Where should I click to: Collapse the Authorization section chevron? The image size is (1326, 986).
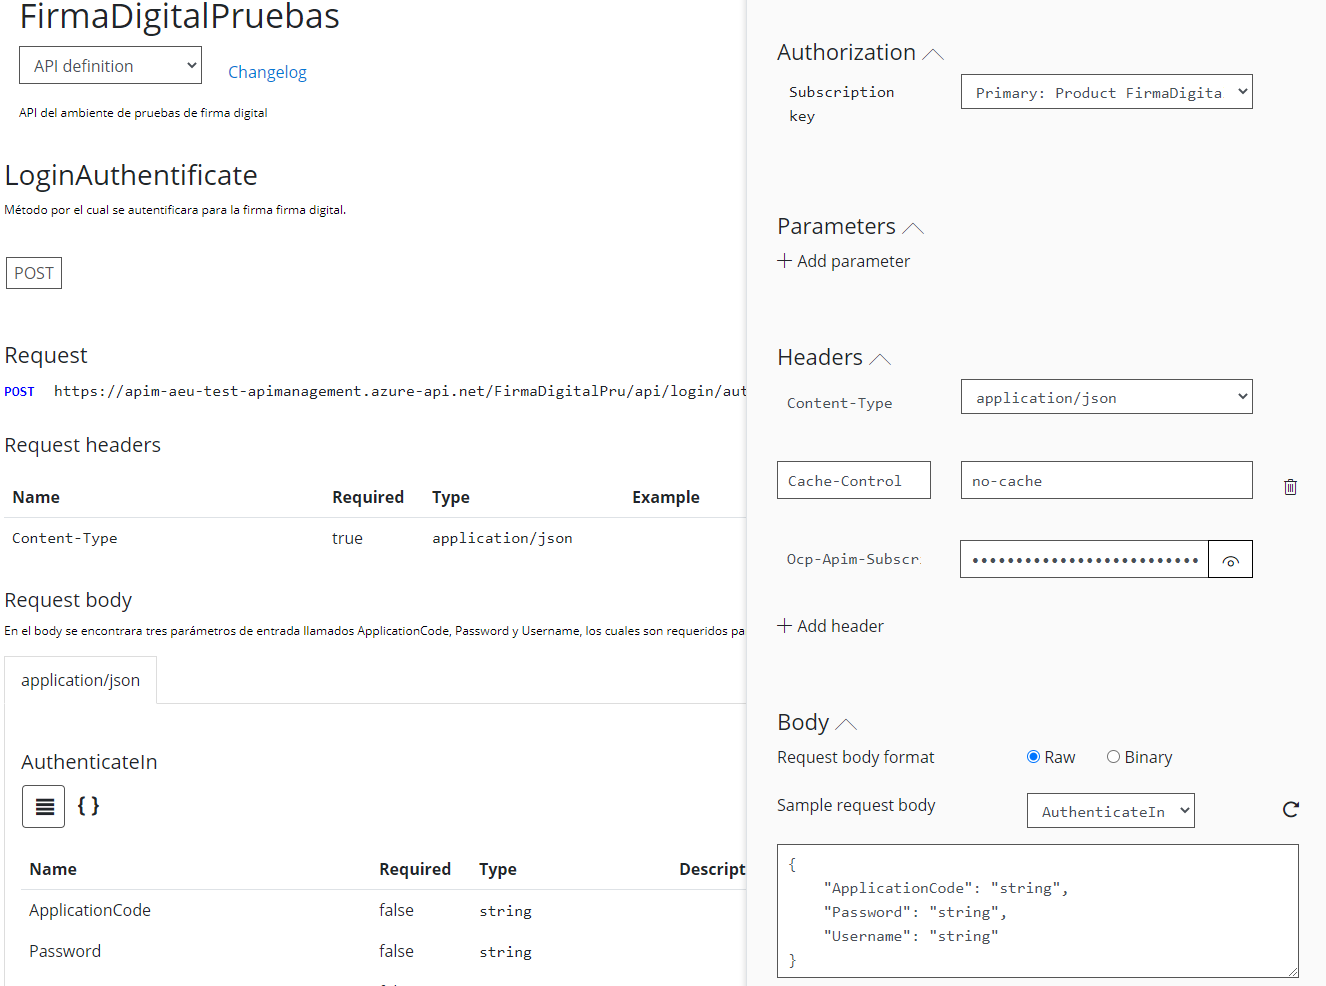(933, 54)
